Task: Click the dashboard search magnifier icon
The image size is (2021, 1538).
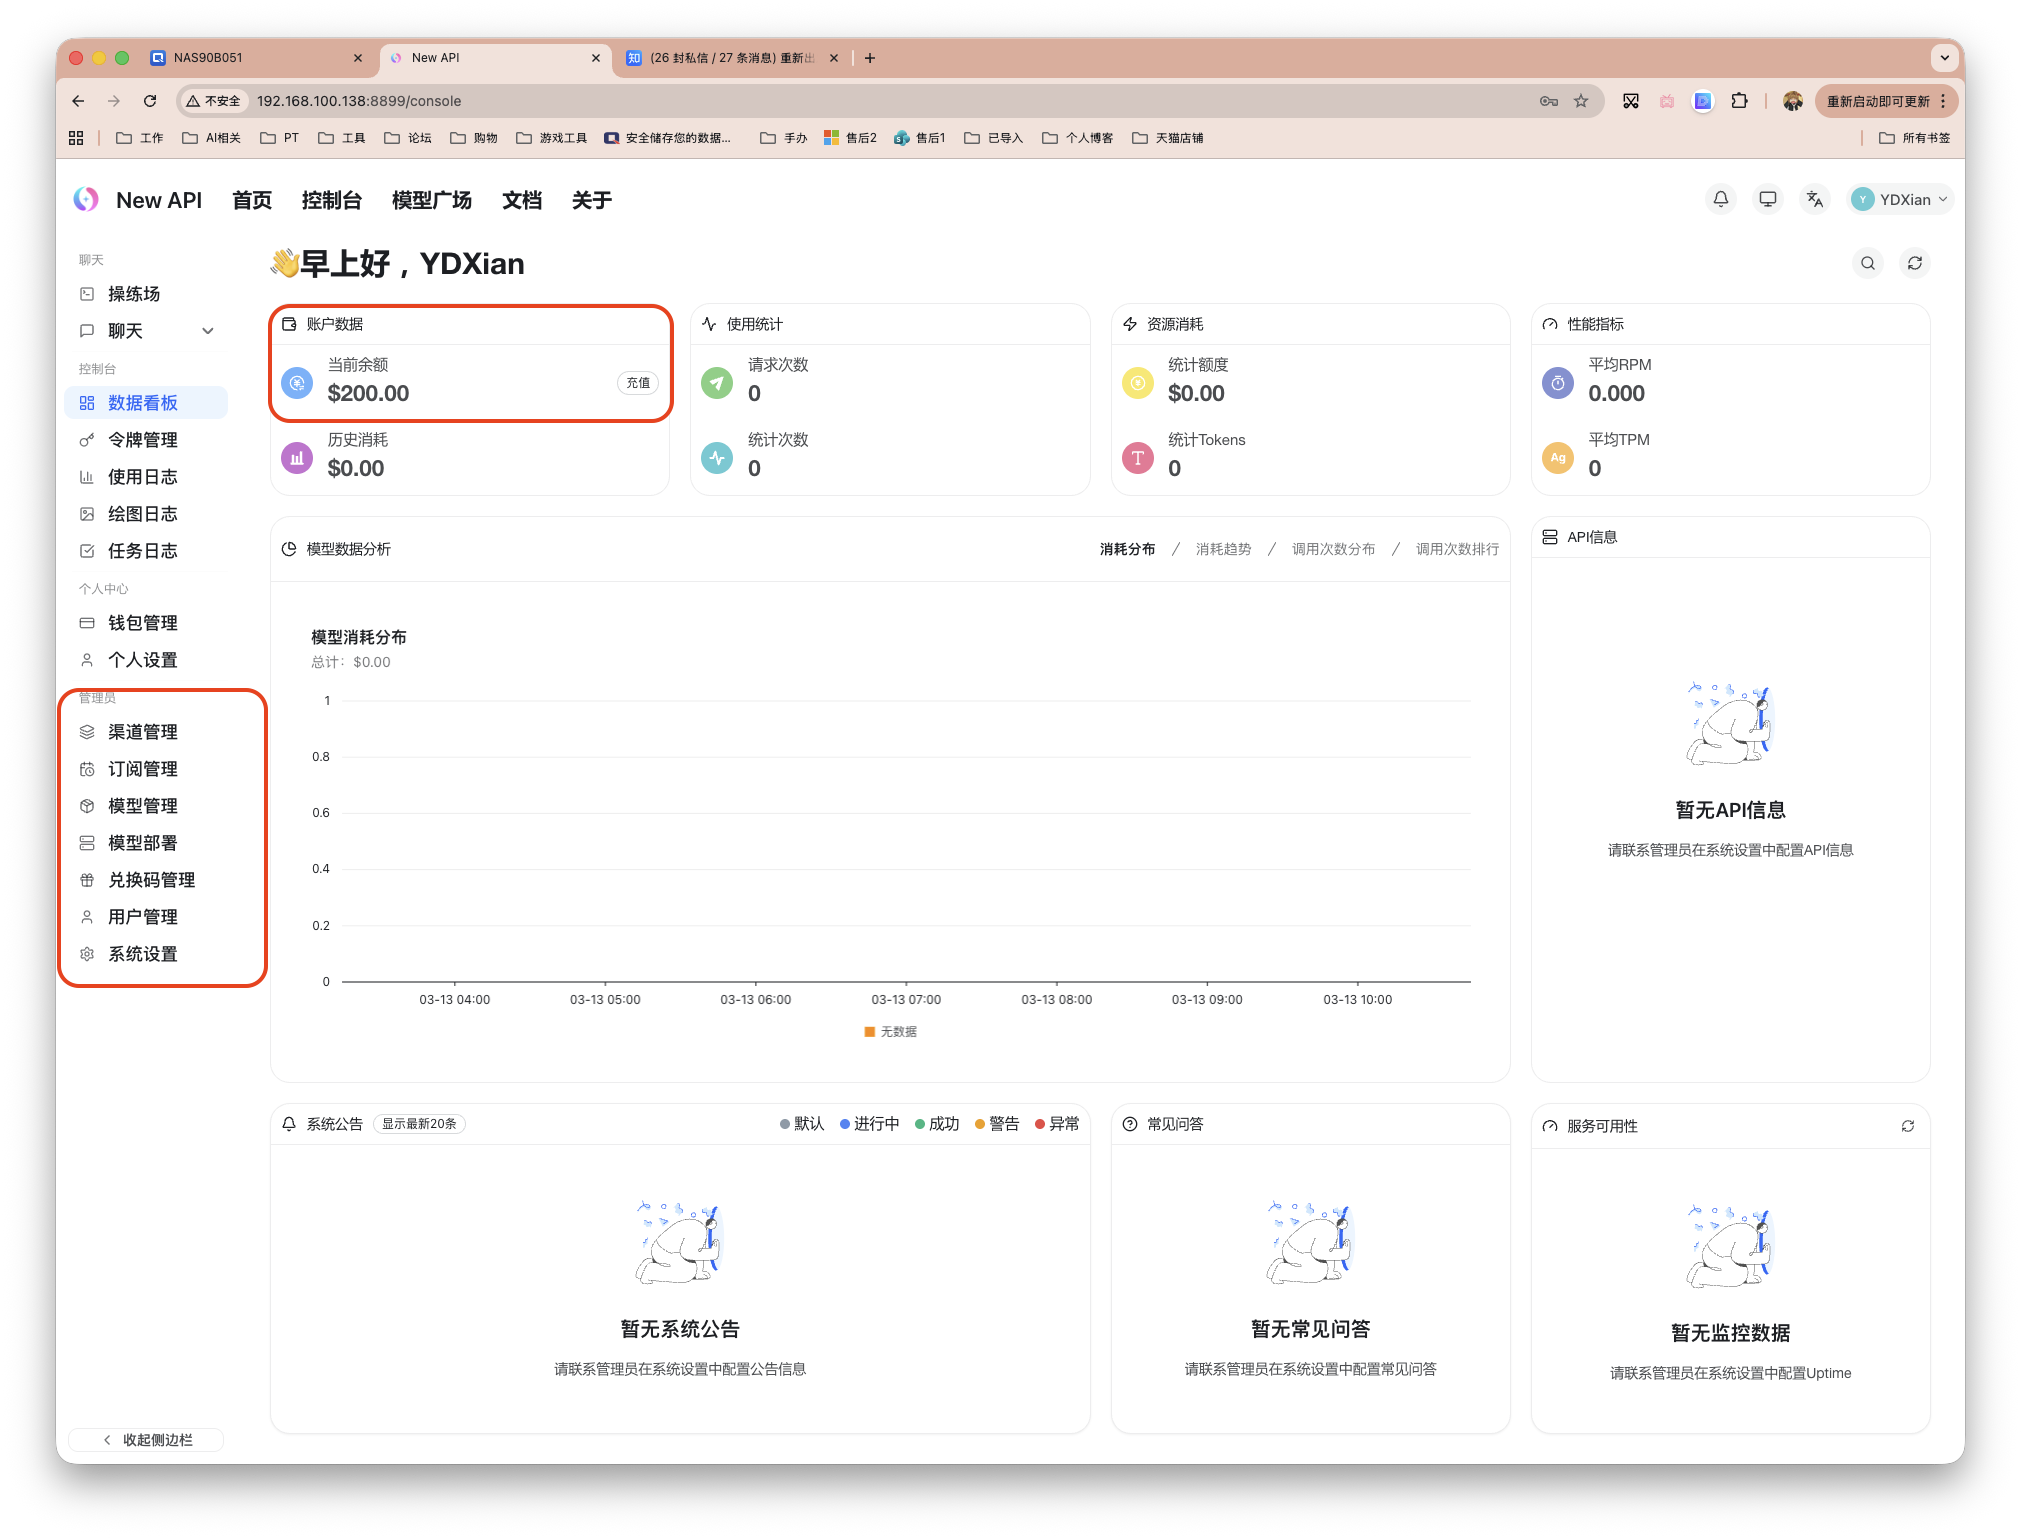Action: 1867,263
